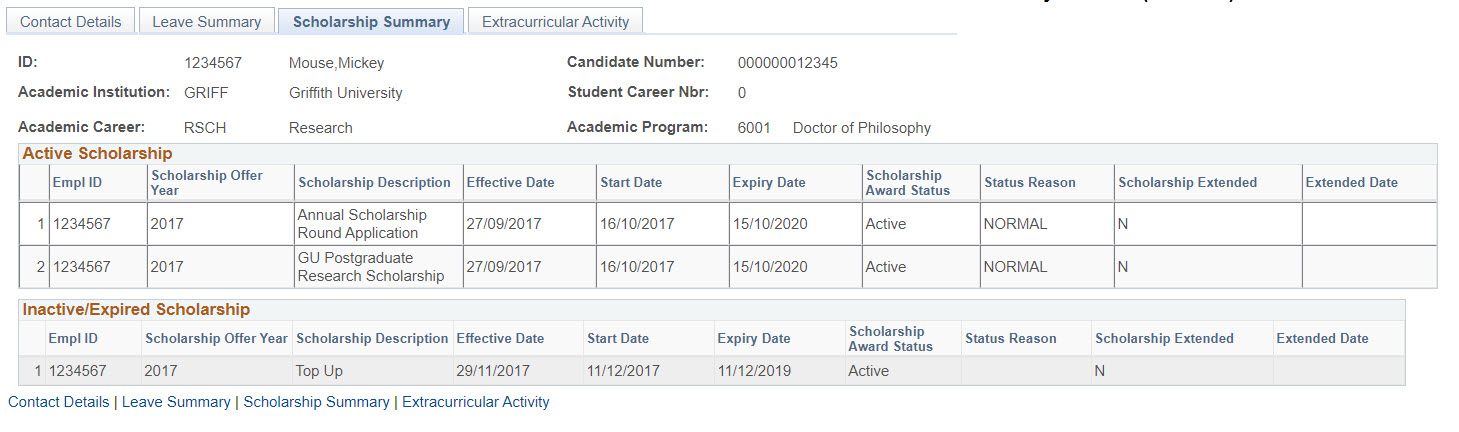Click the Candidate Number value 000000012345
This screenshot has height=432, width=1459.
click(788, 63)
